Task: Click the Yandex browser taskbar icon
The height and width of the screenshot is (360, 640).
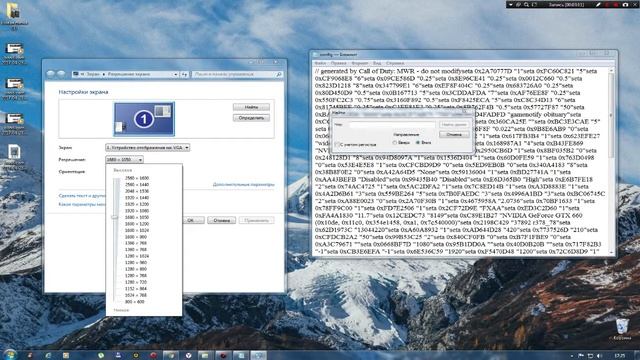Action: pyautogui.click(x=188, y=356)
